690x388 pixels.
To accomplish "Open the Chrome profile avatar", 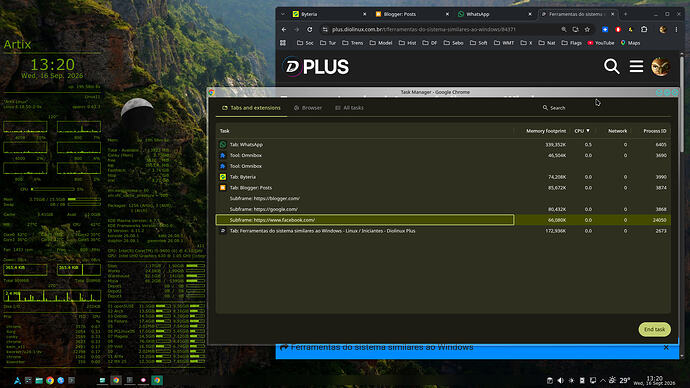I will point(663,29).
